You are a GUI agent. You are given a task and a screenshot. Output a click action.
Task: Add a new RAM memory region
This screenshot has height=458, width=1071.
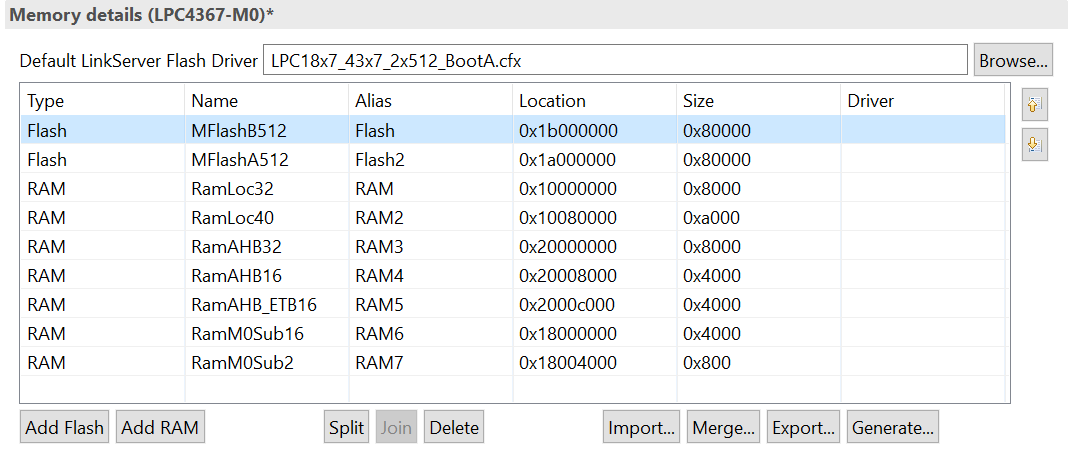[160, 427]
